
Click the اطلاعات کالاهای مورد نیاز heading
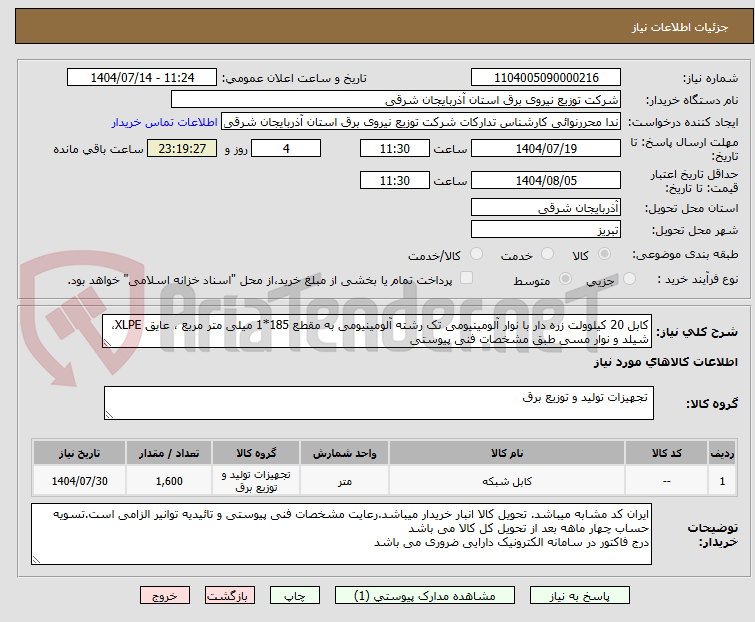pyautogui.click(x=665, y=363)
